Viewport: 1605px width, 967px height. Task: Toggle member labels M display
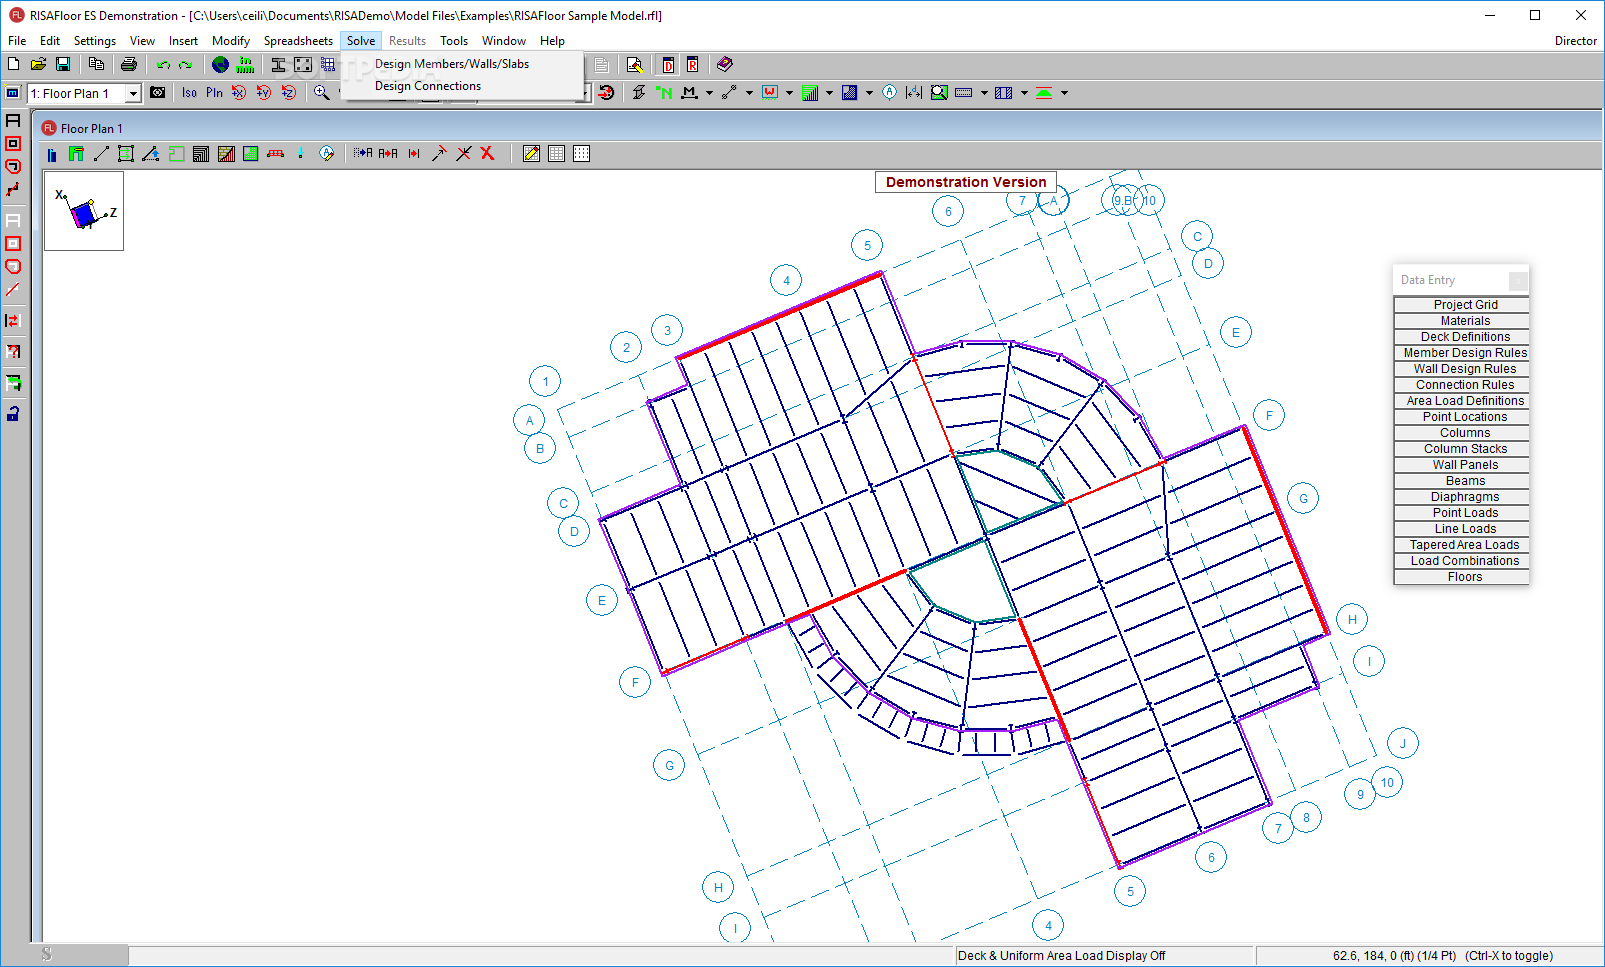click(x=689, y=93)
